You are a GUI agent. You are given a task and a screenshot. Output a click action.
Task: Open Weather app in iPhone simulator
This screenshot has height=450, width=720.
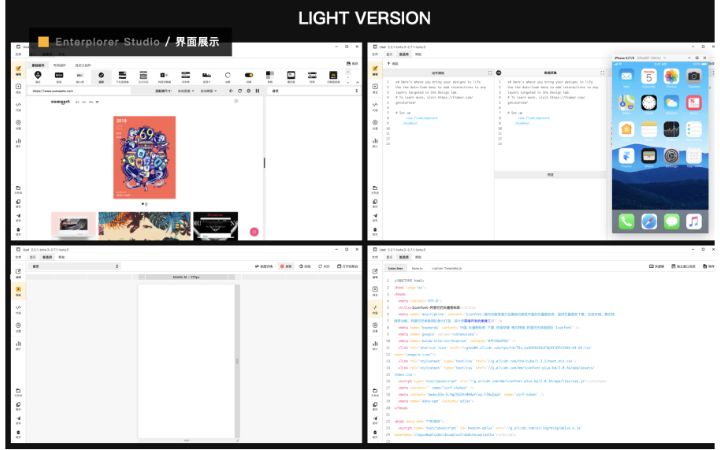coord(671,103)
